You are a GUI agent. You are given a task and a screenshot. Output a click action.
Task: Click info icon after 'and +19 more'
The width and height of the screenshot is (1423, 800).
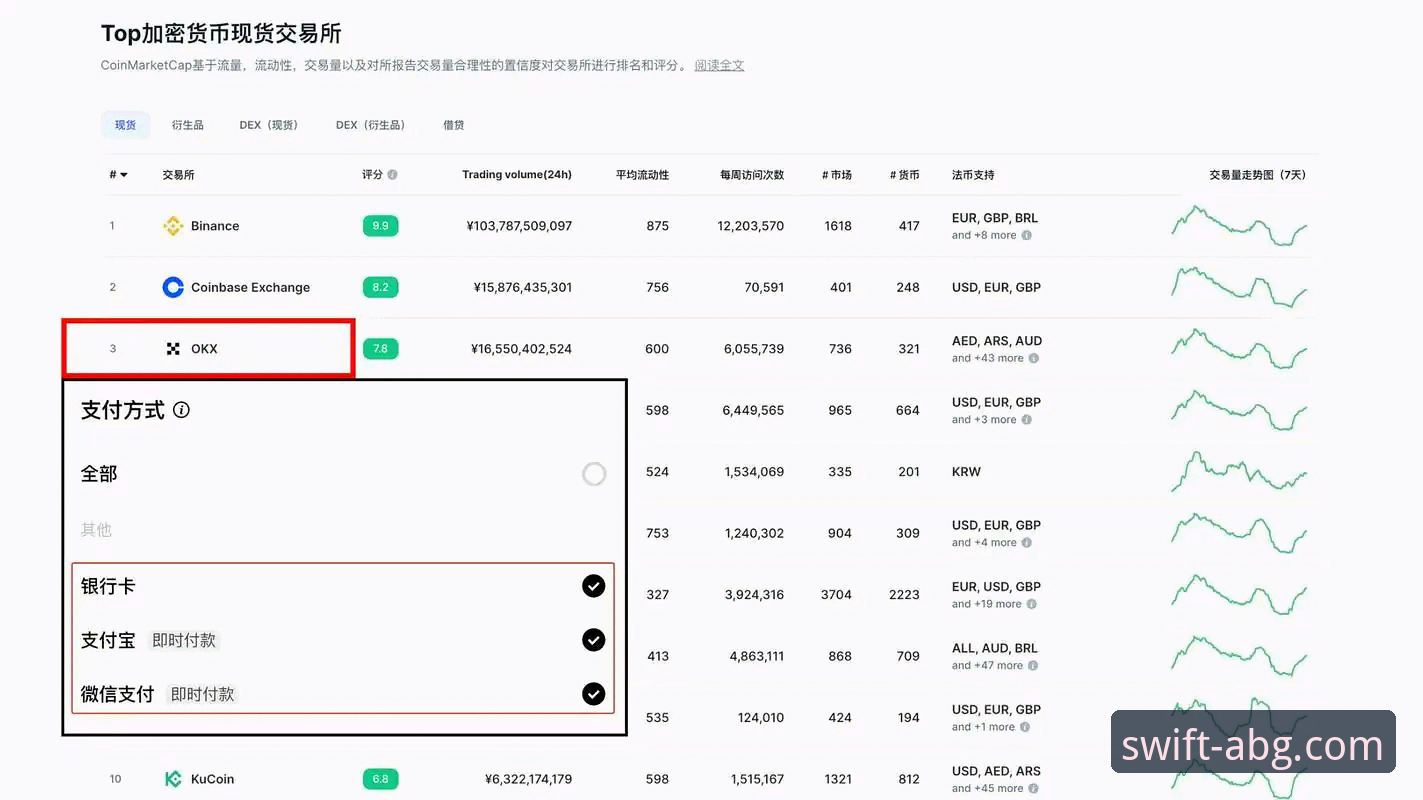(x=1031, y=604)
